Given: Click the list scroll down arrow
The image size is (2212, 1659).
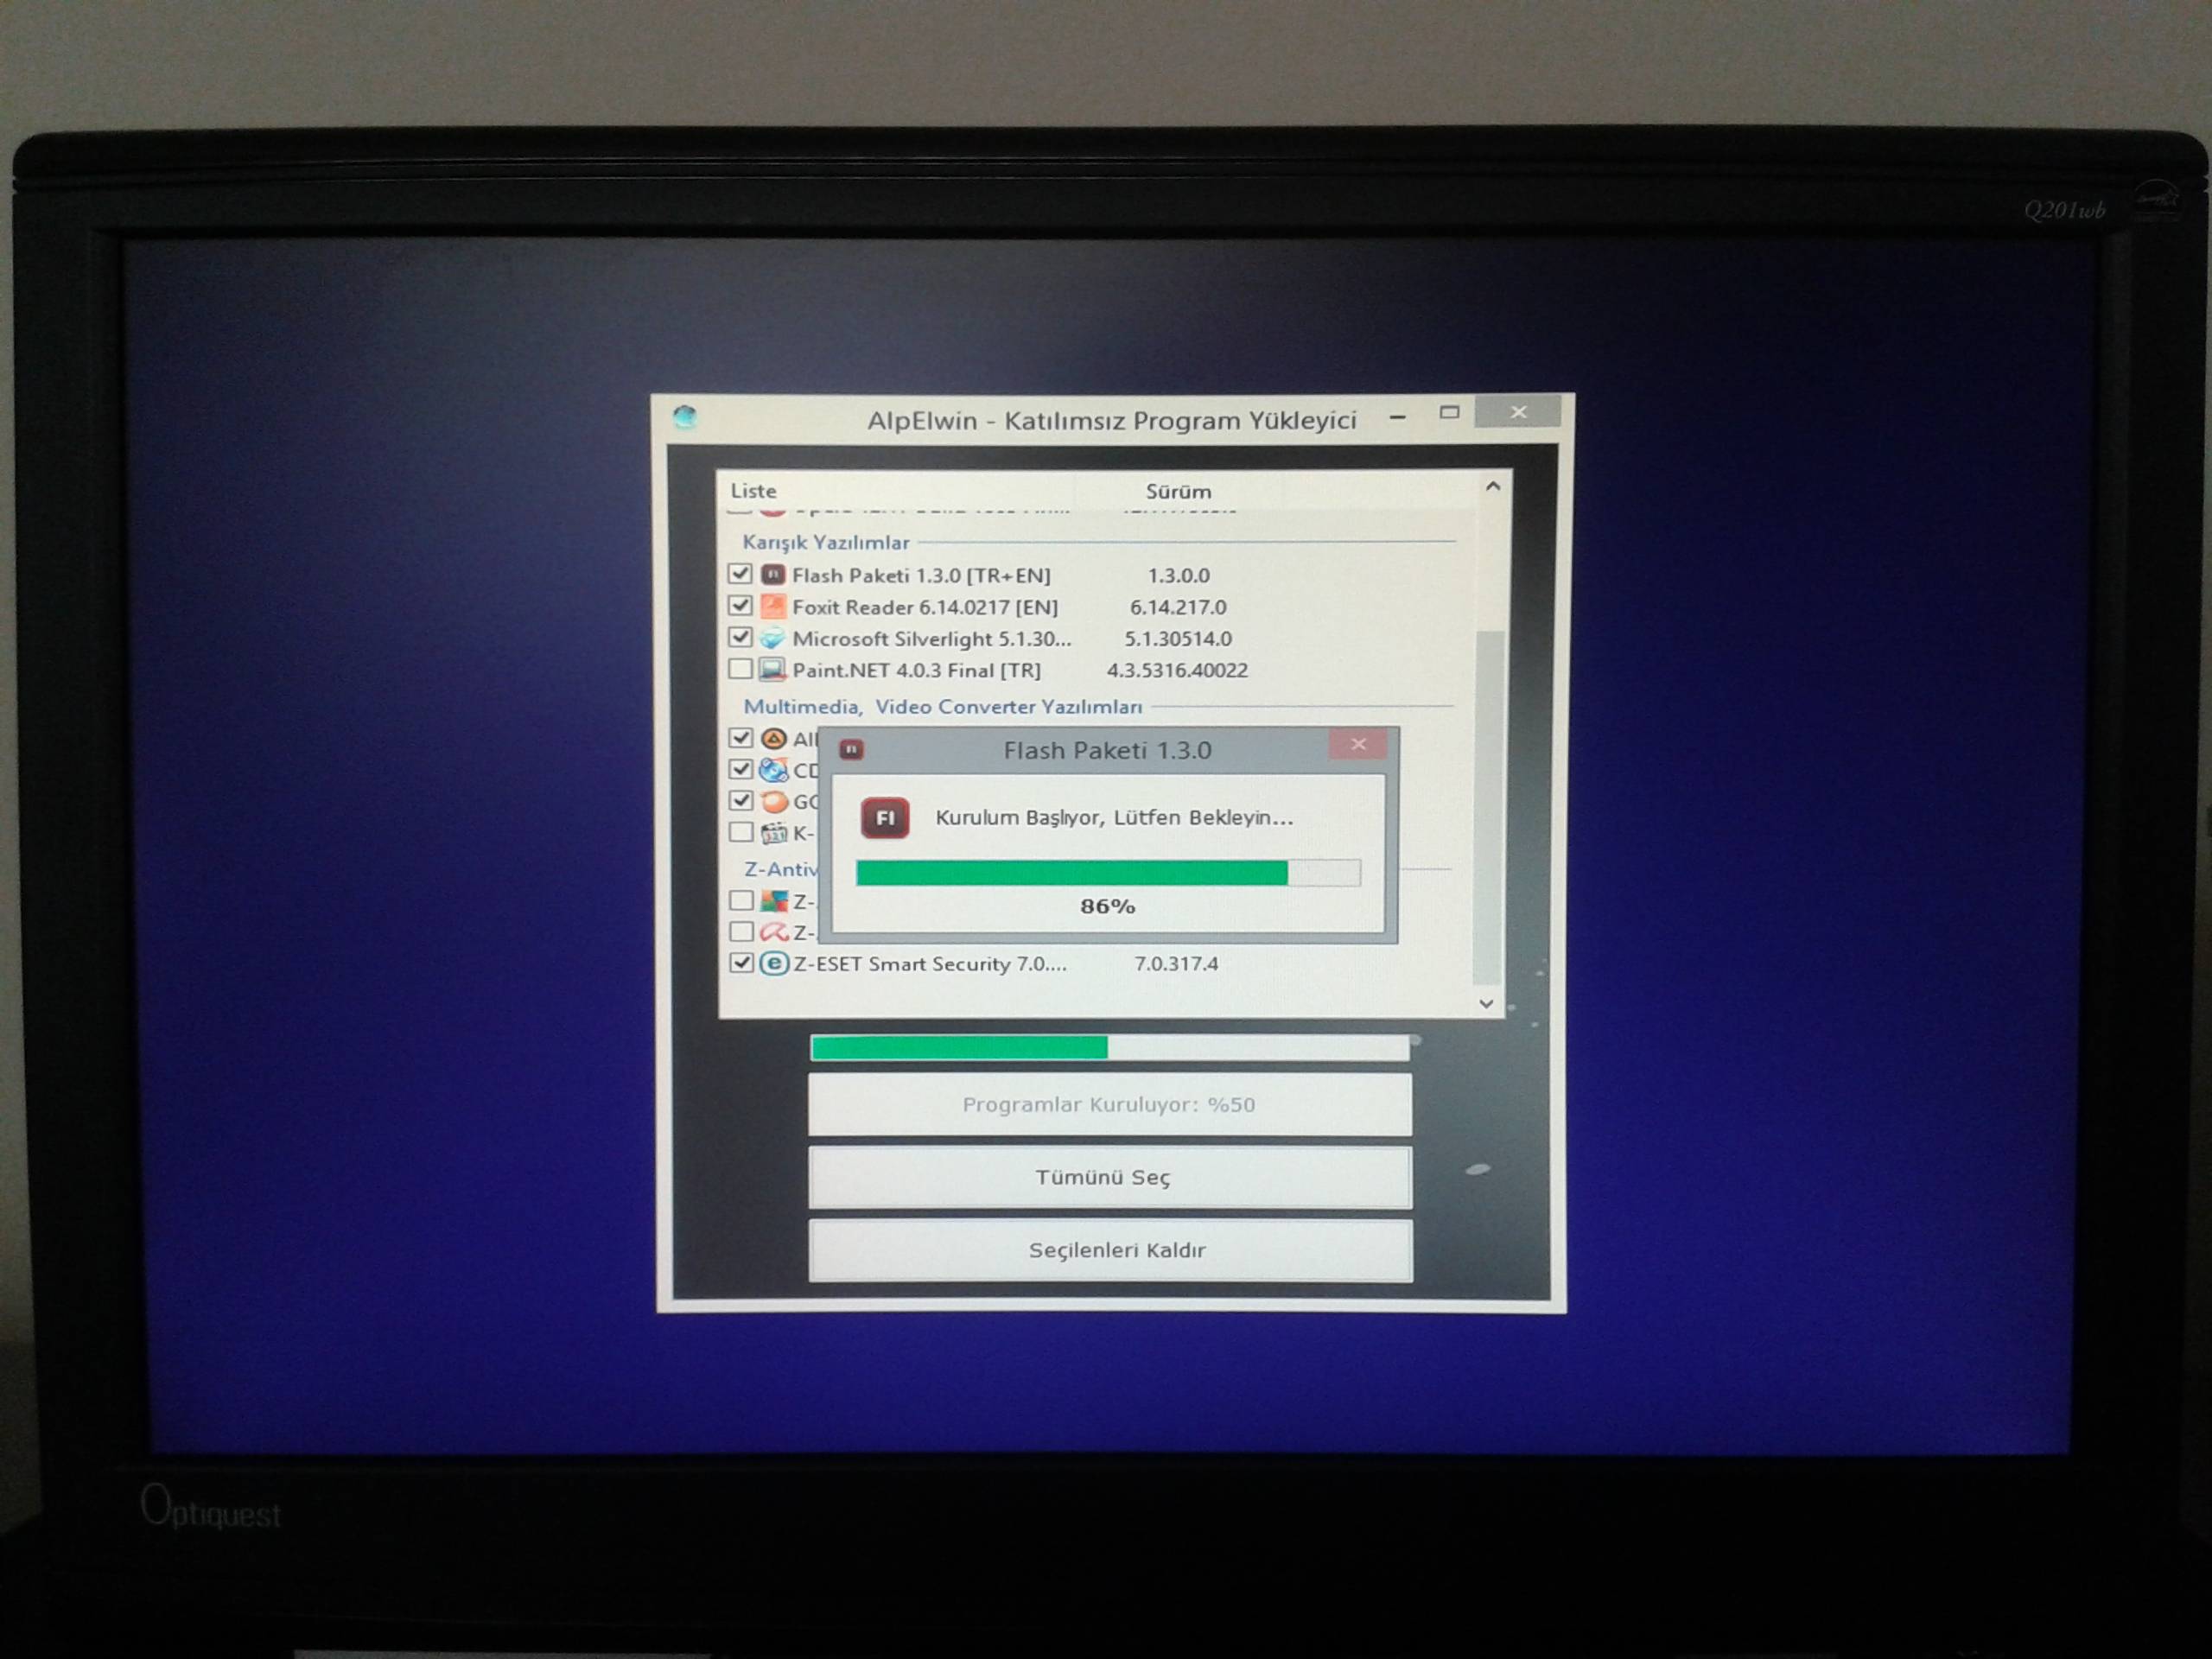Looking at the screenshot, I should 1486,1003.
